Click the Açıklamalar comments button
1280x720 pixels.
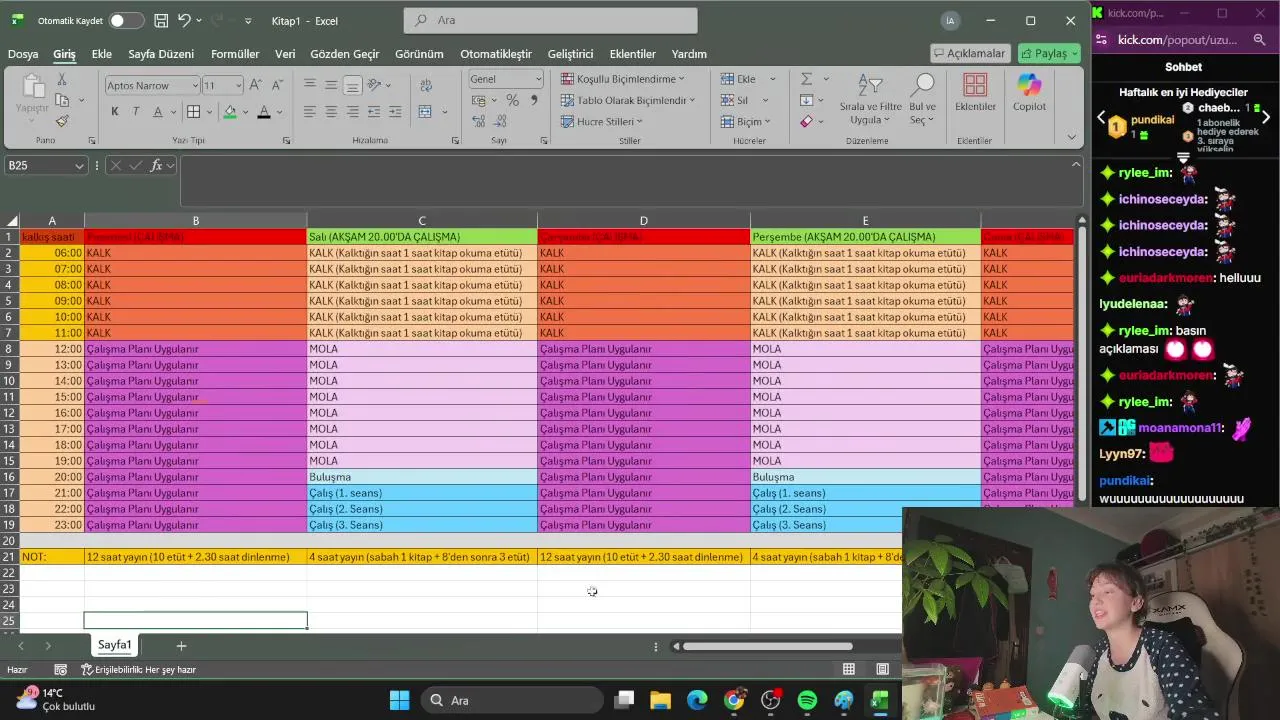[969, 53]
